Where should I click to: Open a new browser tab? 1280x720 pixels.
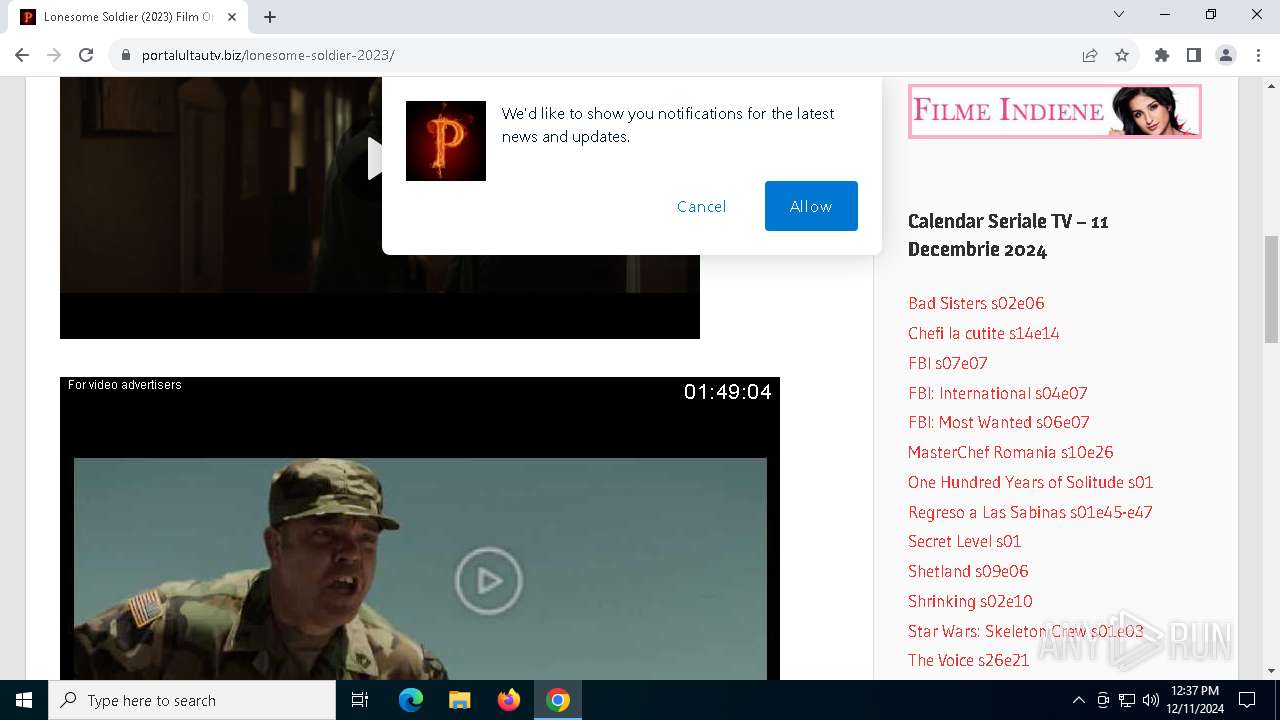click(x=270, y=17)
